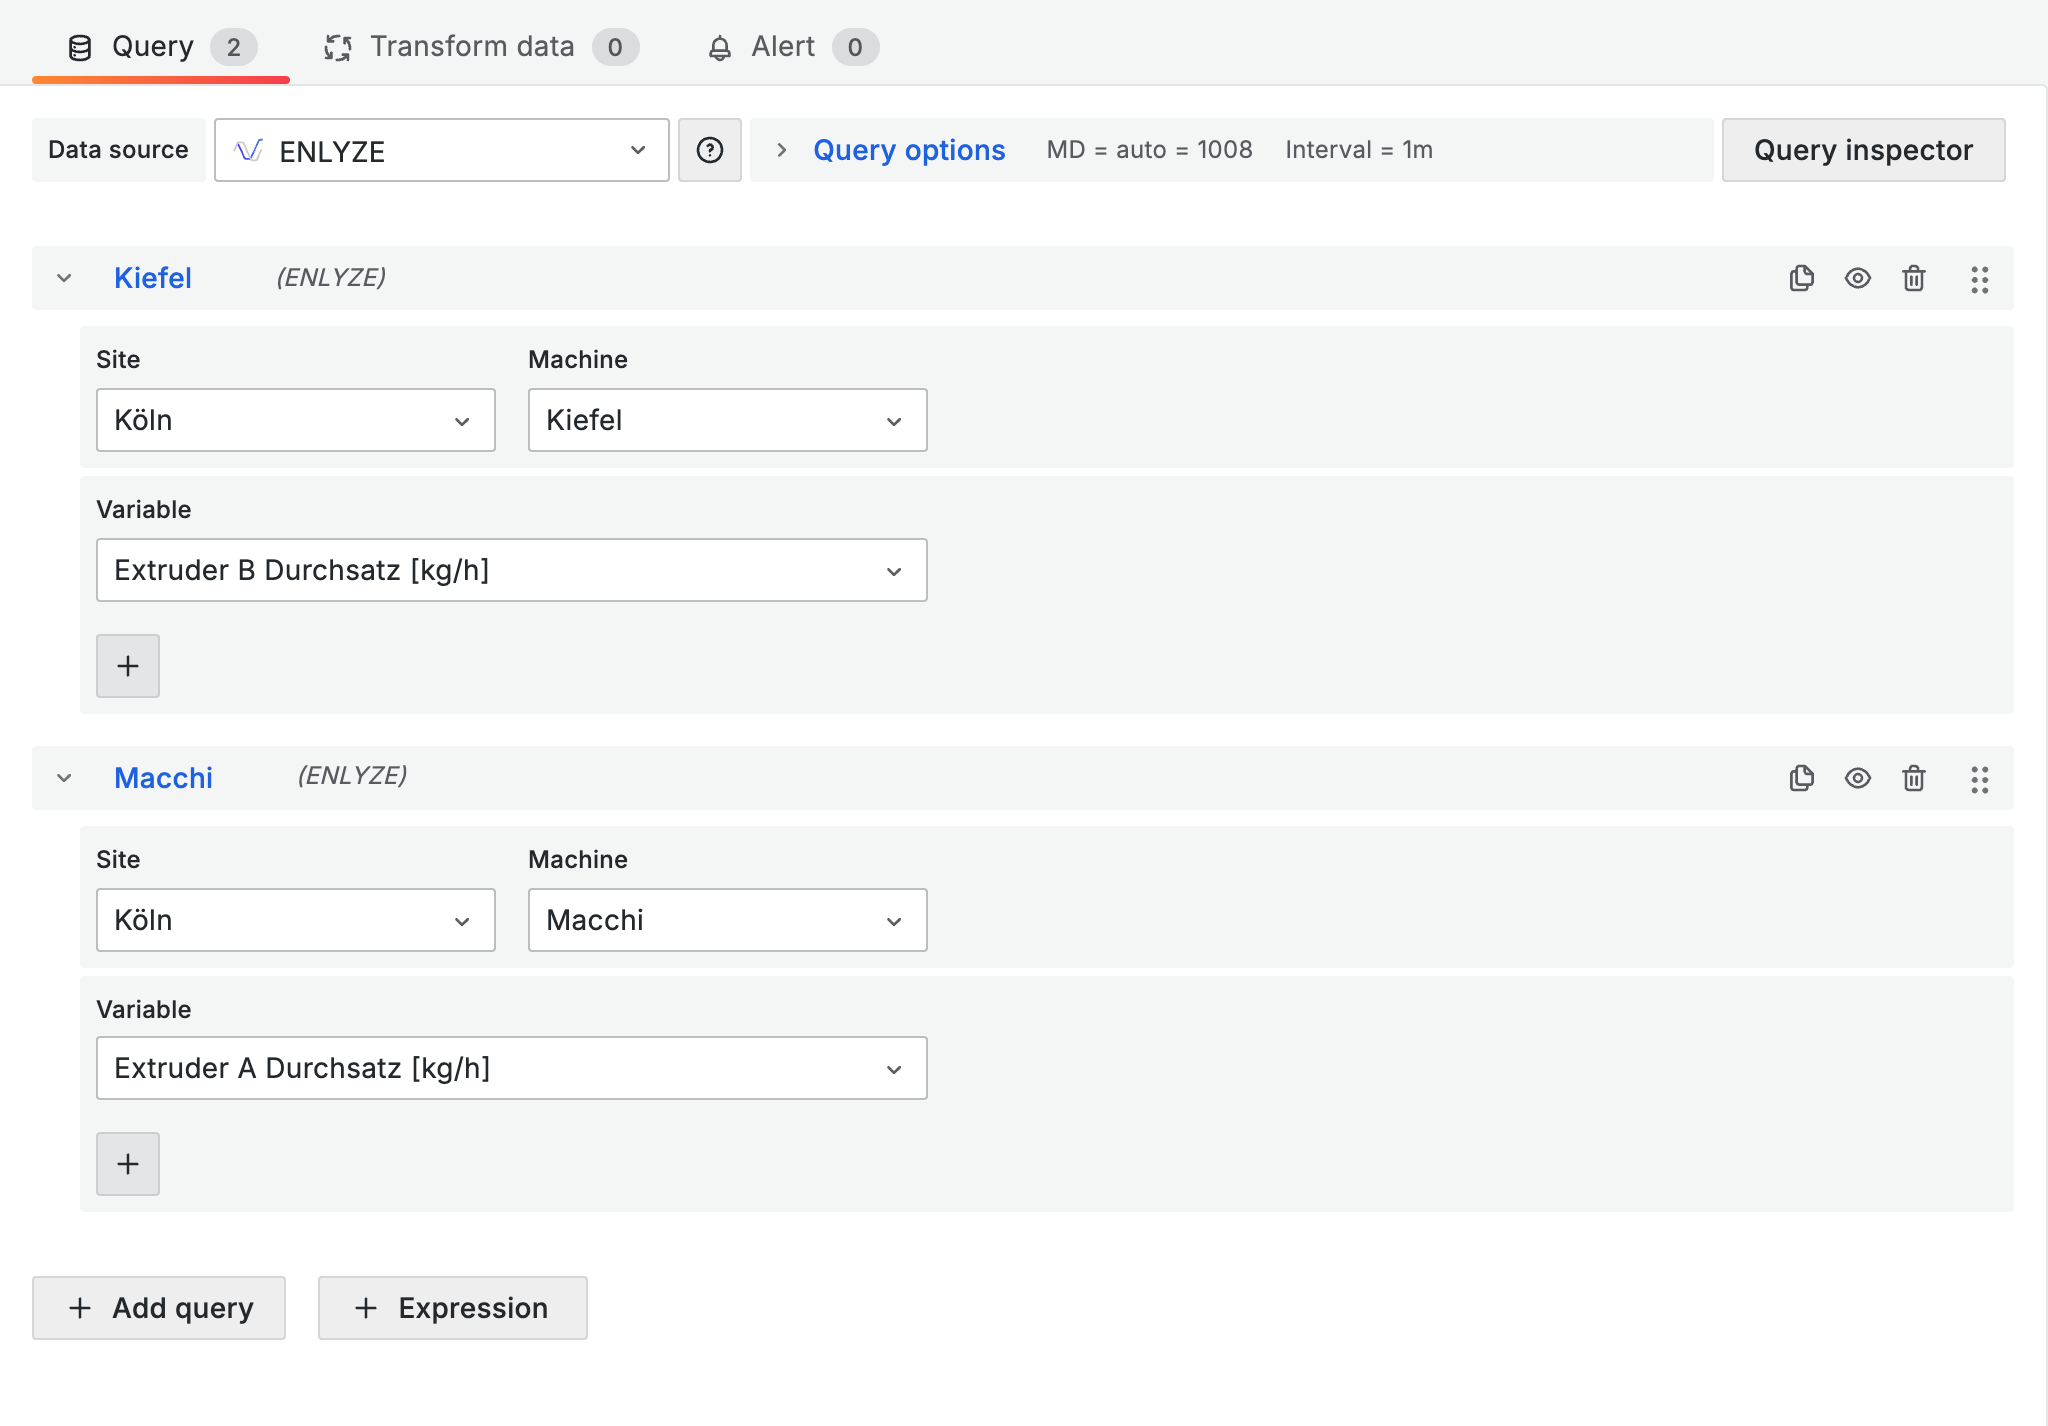
Task: Remove the Macchi query with trash icon
Action: [x=1913, y=778]
